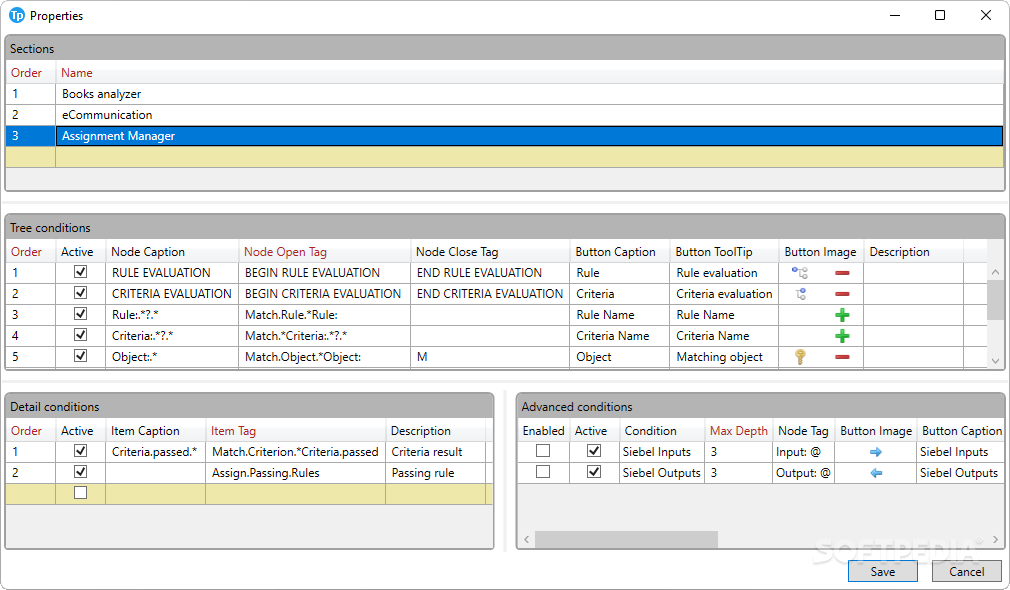
Task: Toggle Active checkbox for Siebel Outputs
Action: pos(594,472)
